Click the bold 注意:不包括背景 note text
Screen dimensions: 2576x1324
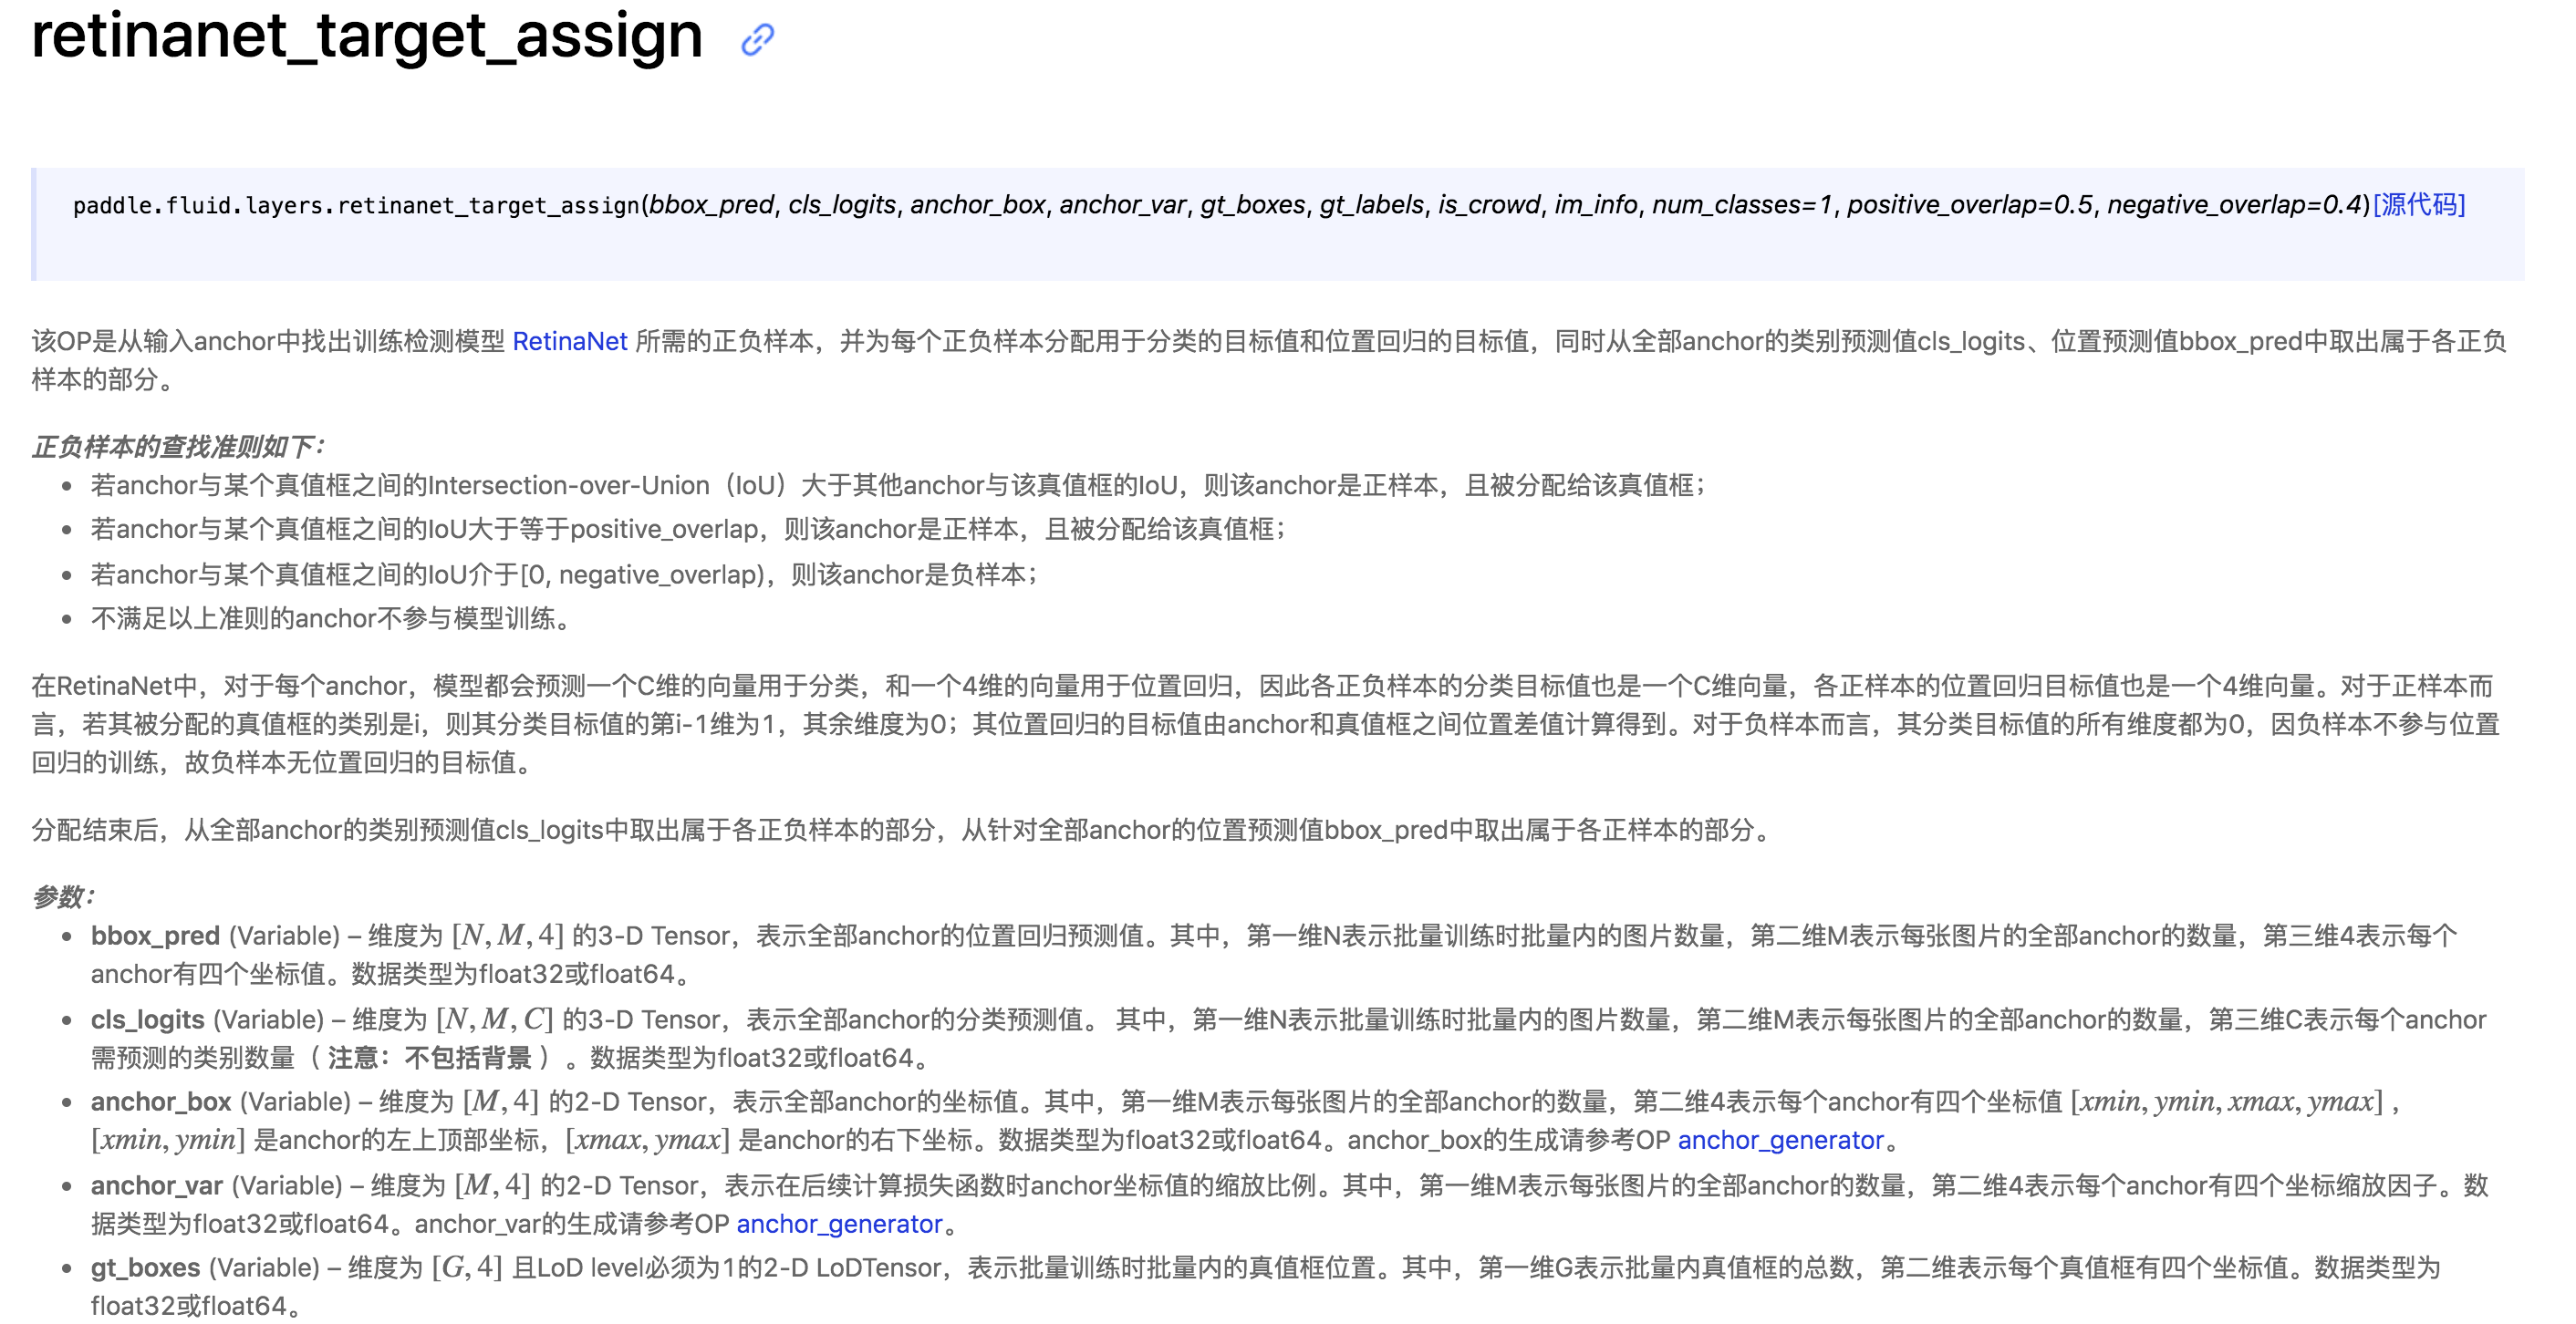[x=430, y=1058]
